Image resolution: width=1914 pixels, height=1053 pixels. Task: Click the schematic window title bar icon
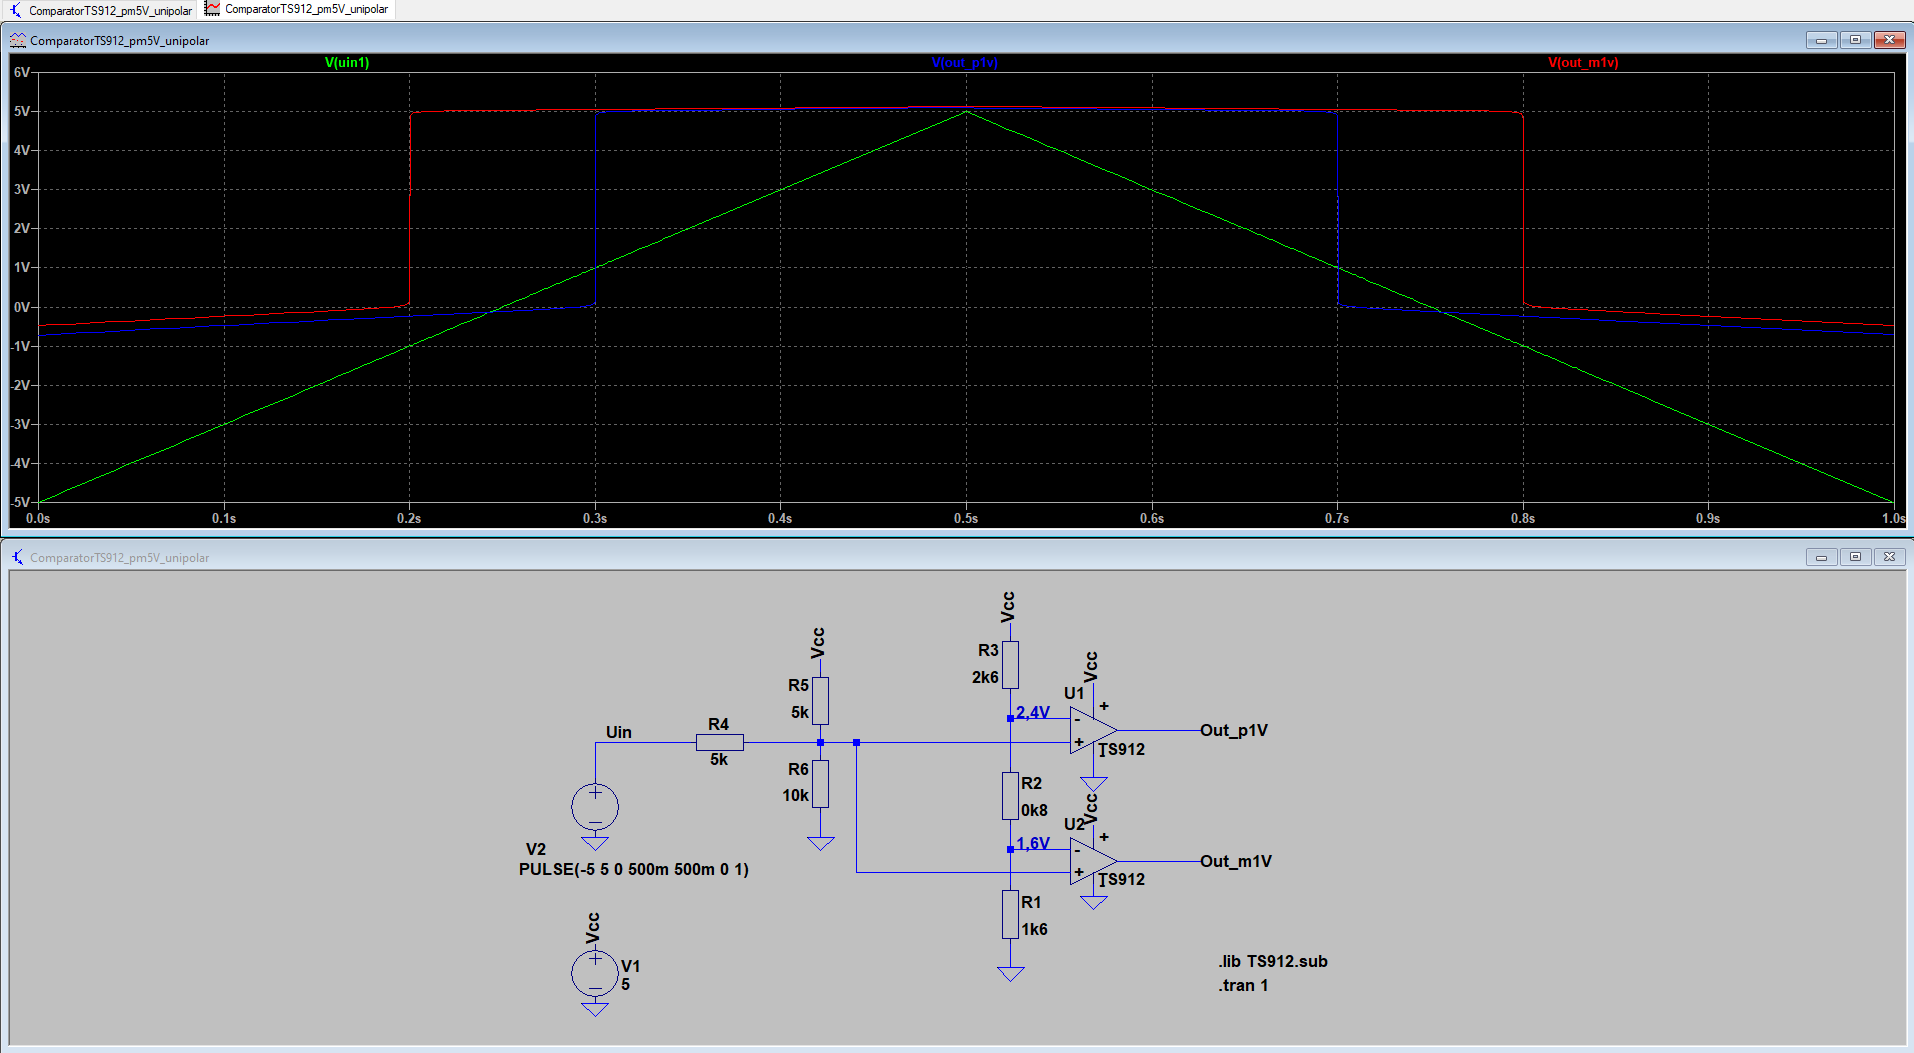(18, 557)
